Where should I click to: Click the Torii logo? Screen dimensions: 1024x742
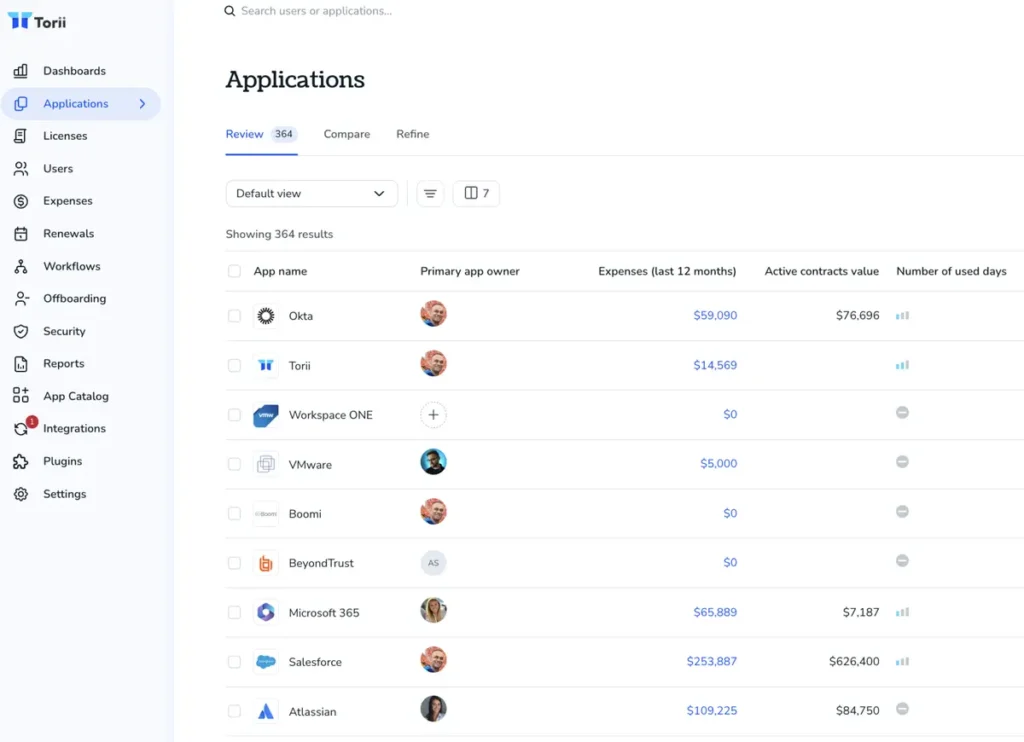click(x=37, y=22)
